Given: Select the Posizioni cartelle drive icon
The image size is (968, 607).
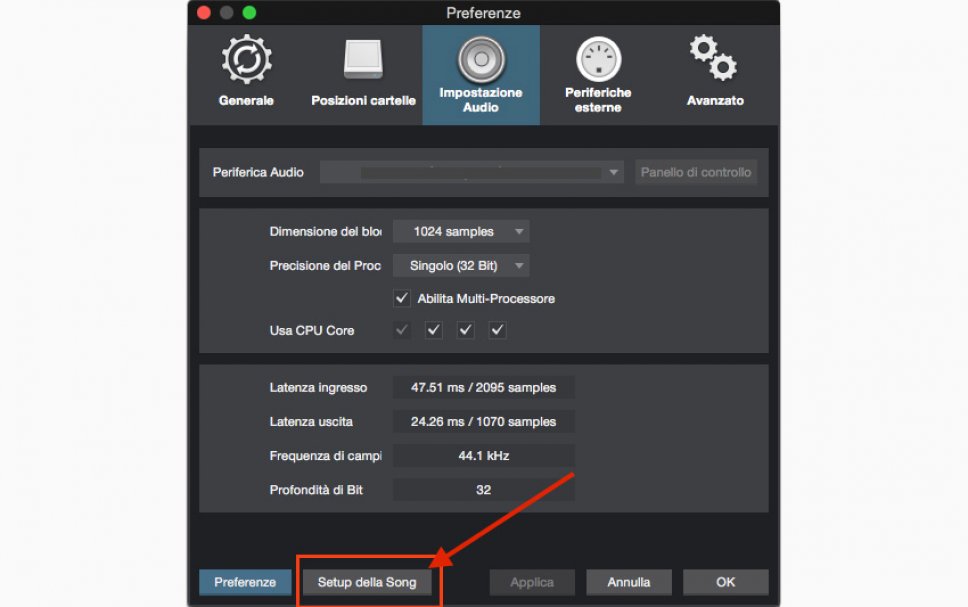Looking at the screenshot, I should (x=363, y=62).
